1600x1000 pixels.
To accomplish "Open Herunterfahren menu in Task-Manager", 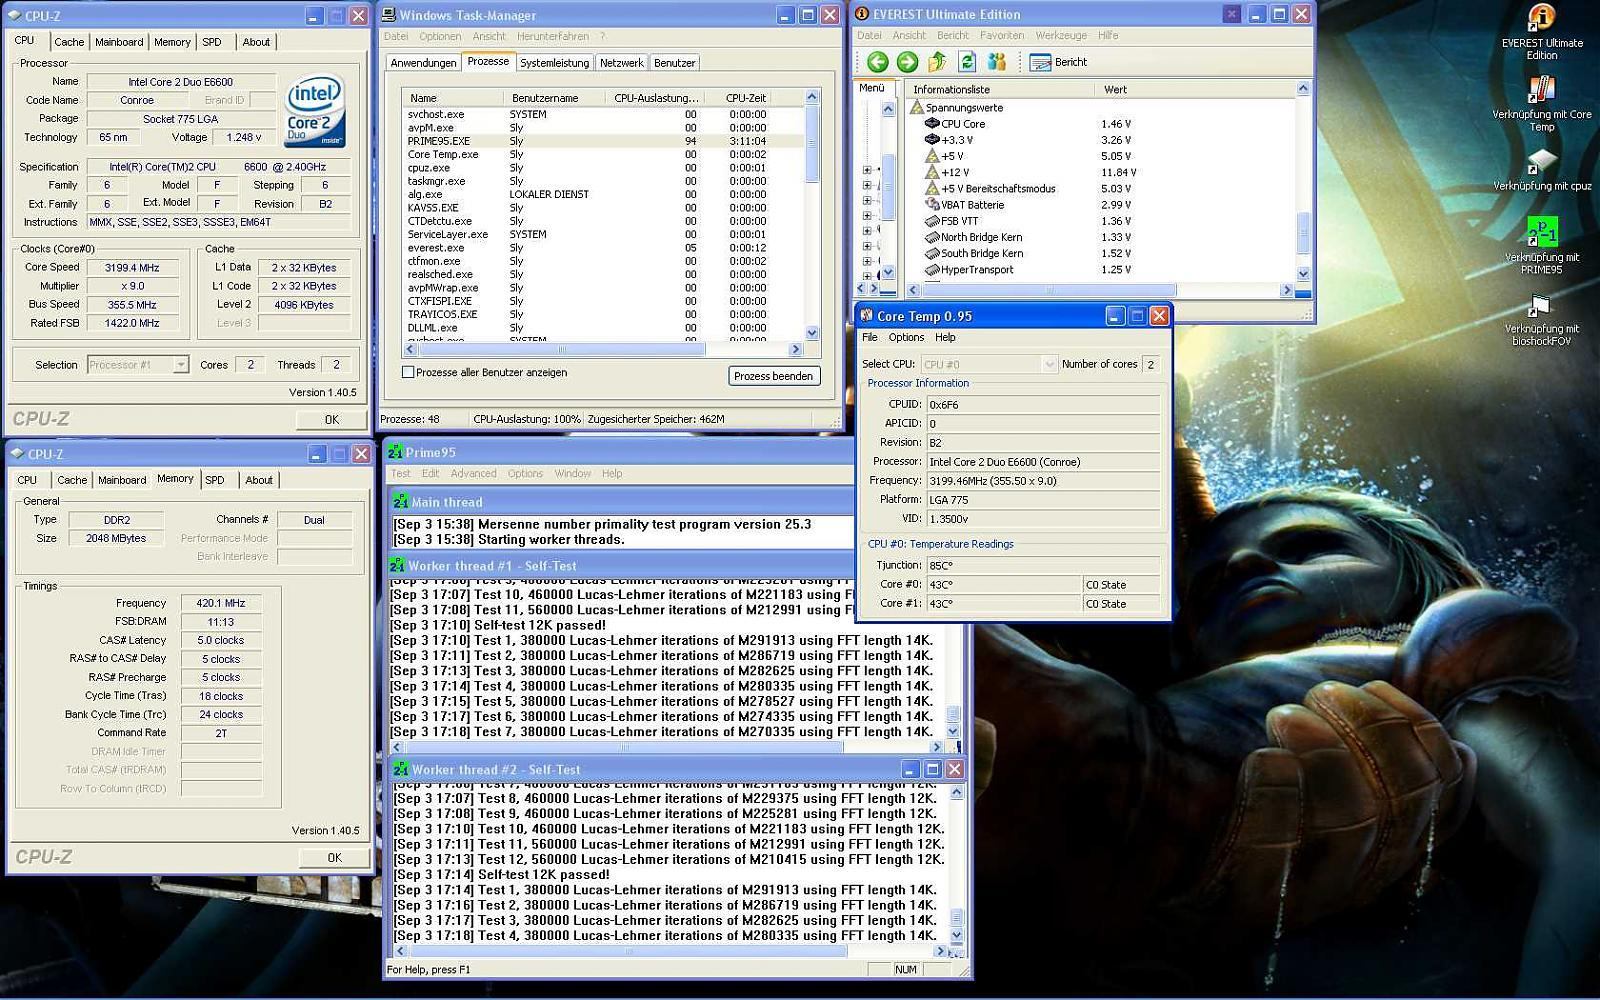I will pos(553,36).
